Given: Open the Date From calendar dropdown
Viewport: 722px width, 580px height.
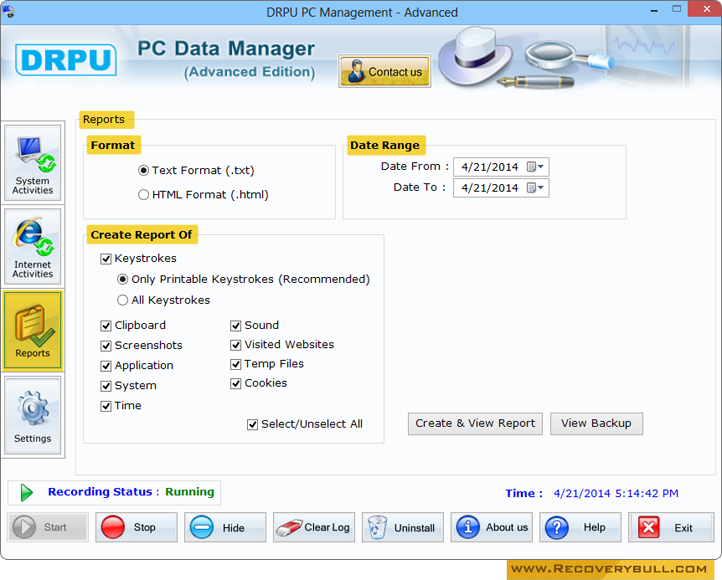Looking at the screenshot, I should click(x=535, y=167).
